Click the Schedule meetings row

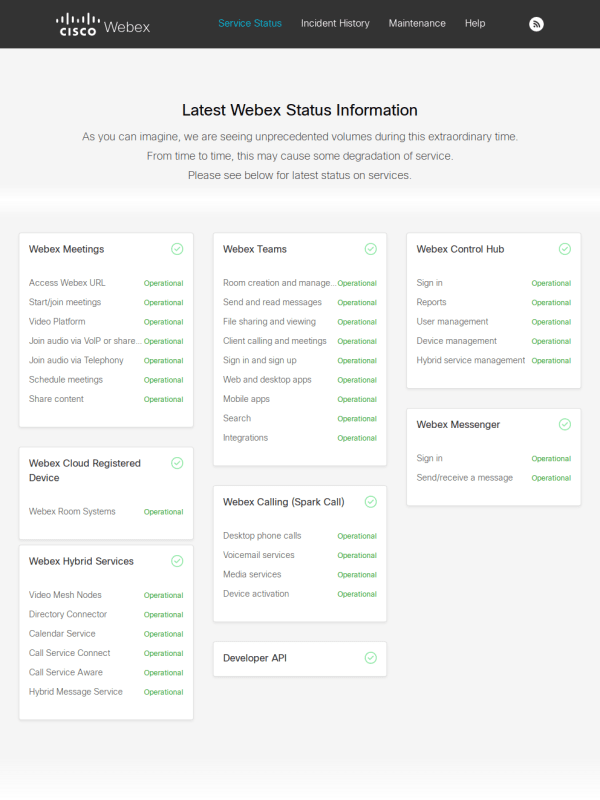(x=106, y=380)
